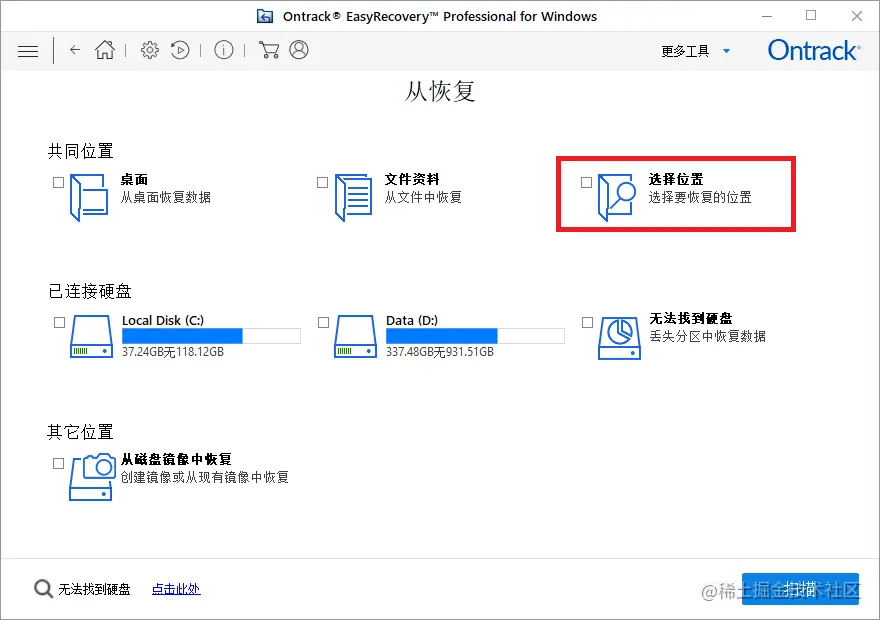Click the 37.24GB无118.12GB text
The image size is (880, 620).
173,352
